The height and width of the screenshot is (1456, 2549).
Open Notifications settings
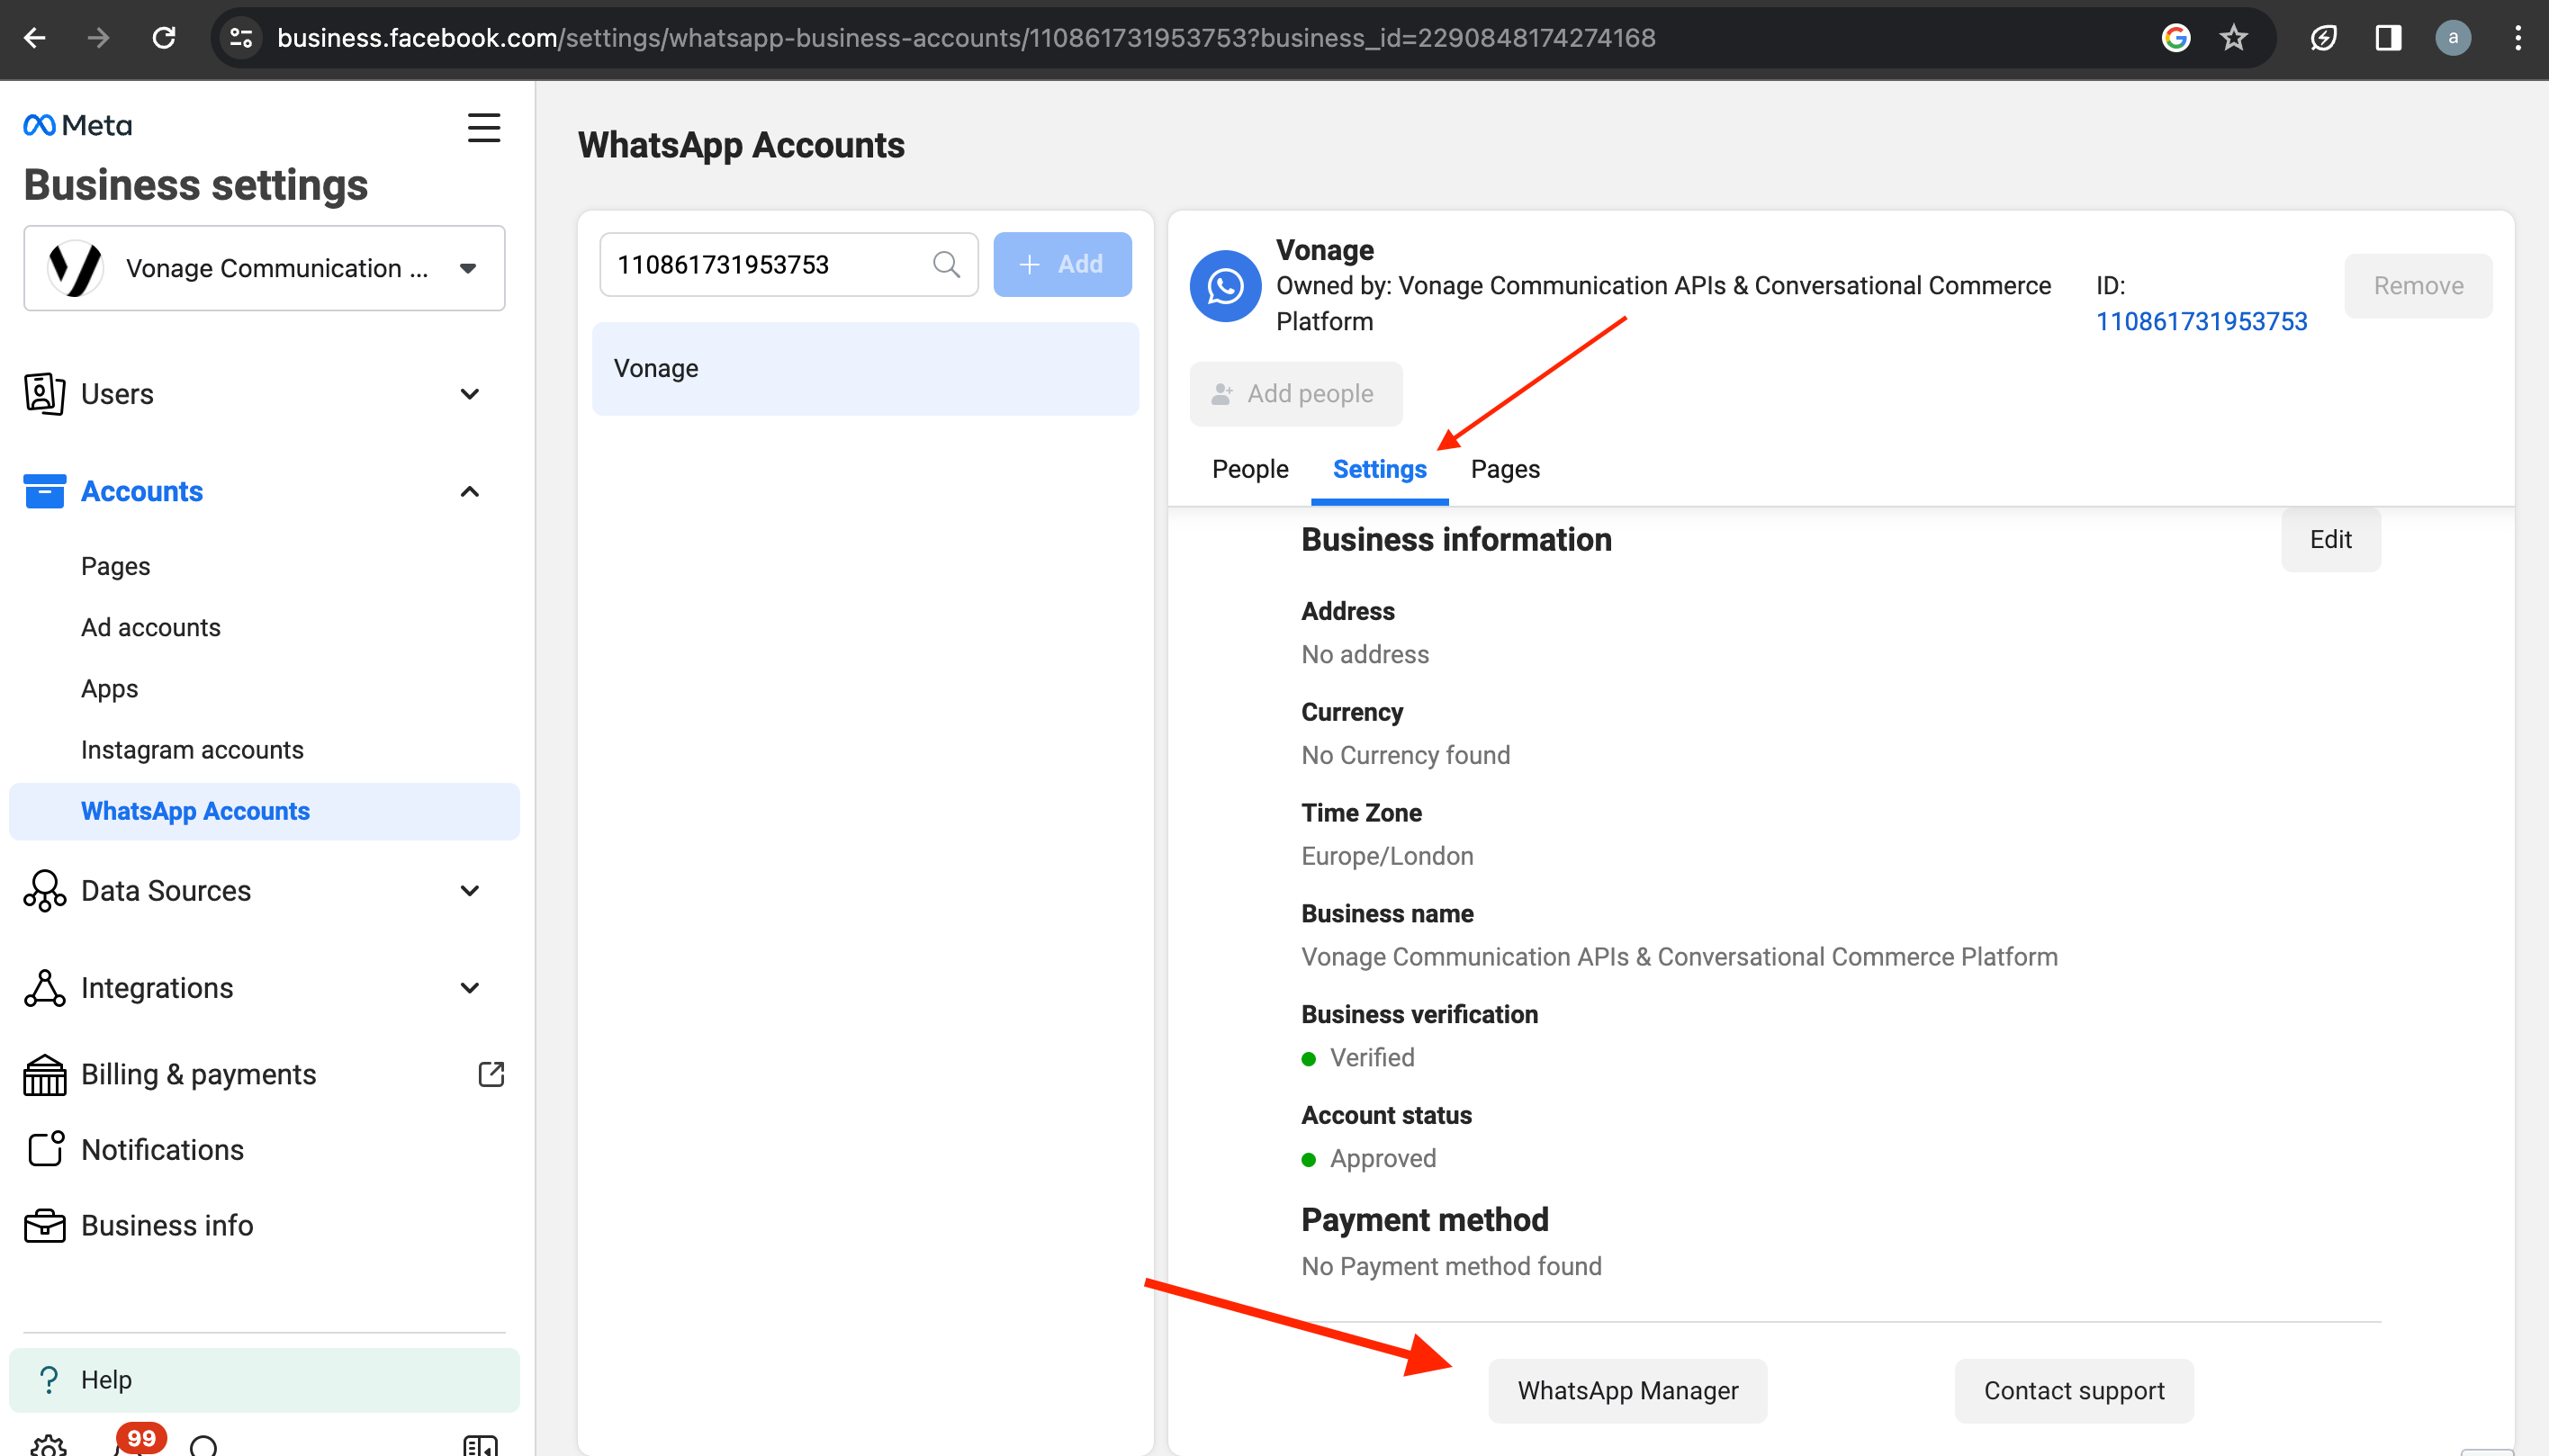(x=162, y=1150)
